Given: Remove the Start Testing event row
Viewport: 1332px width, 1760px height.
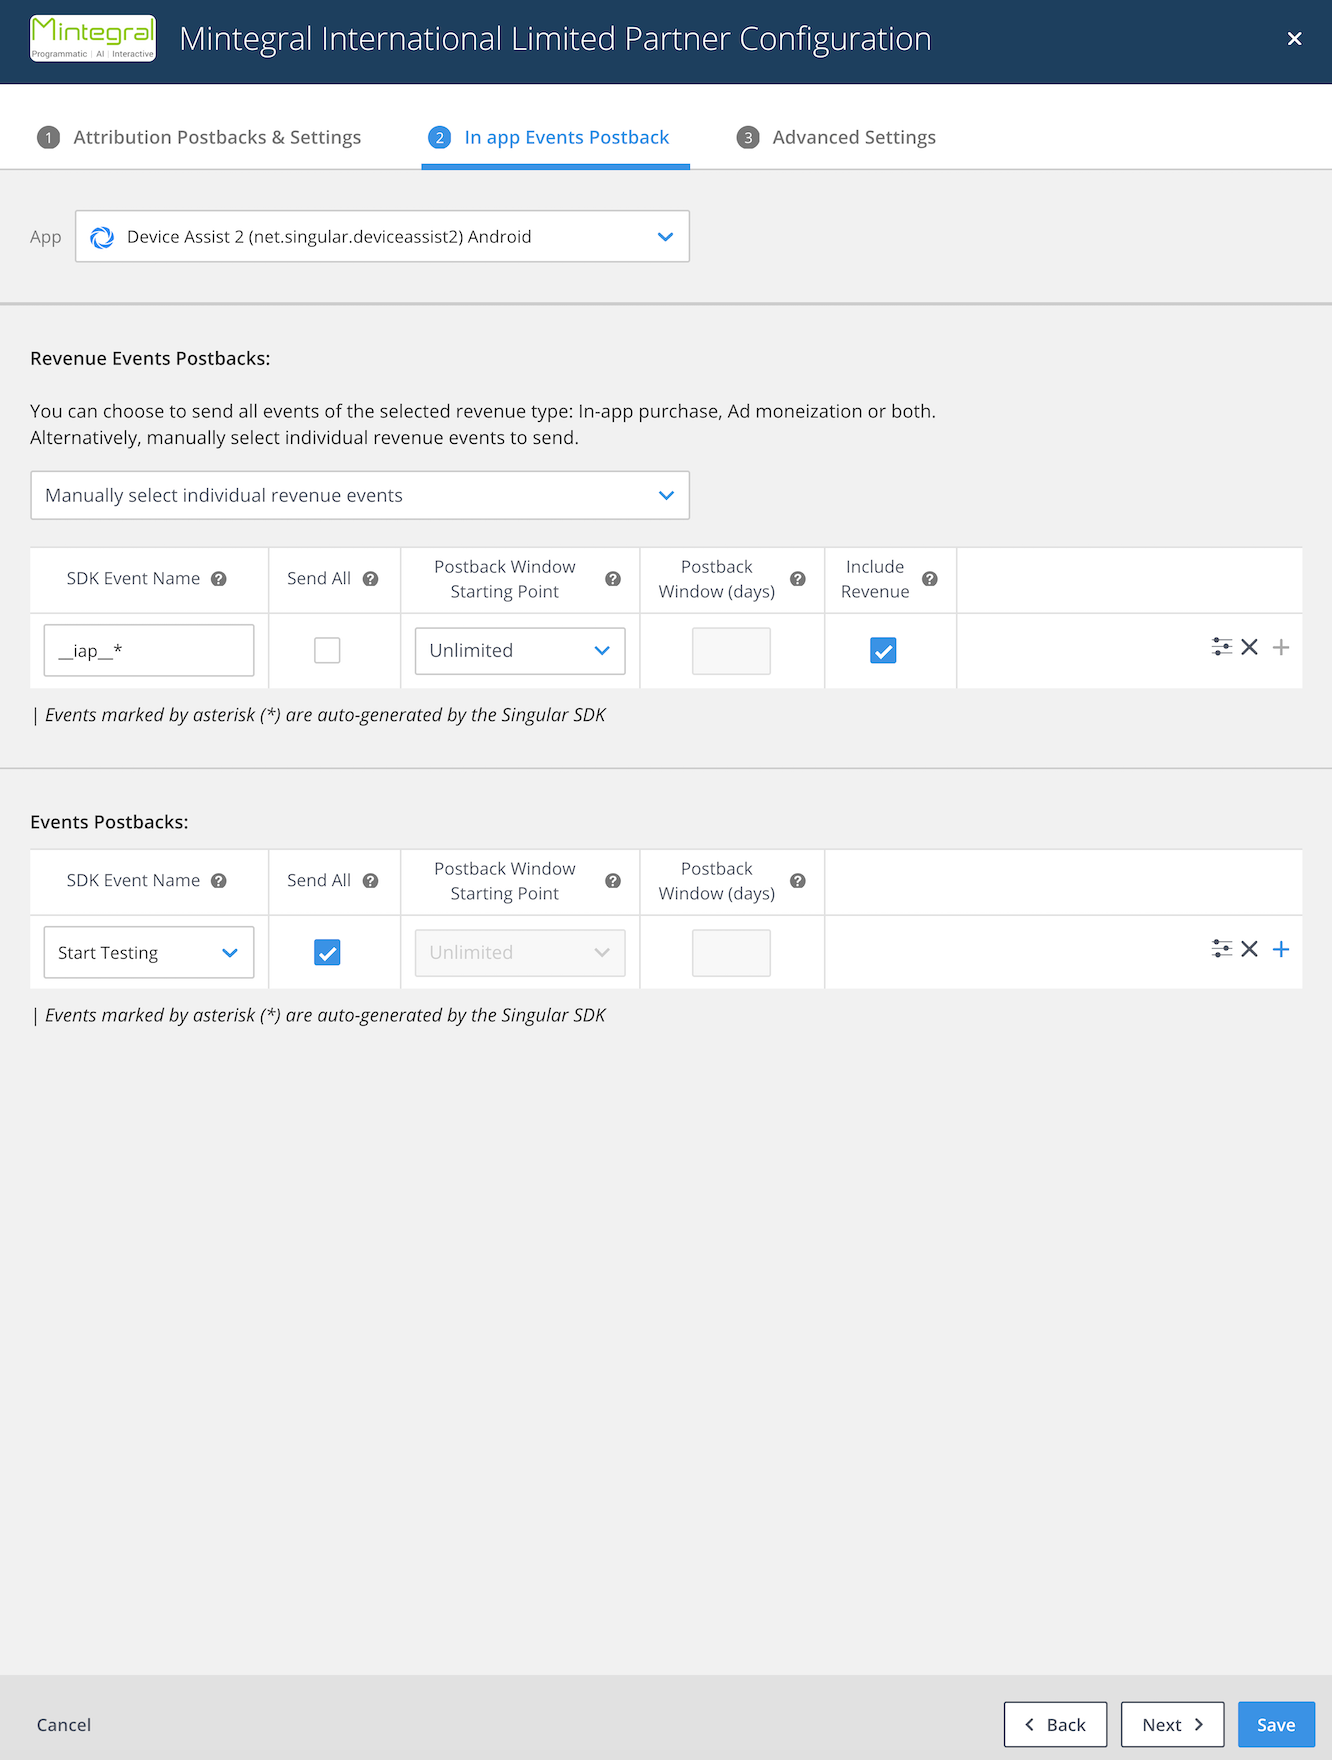Looking at the screenshot, I should point(1249,949).
